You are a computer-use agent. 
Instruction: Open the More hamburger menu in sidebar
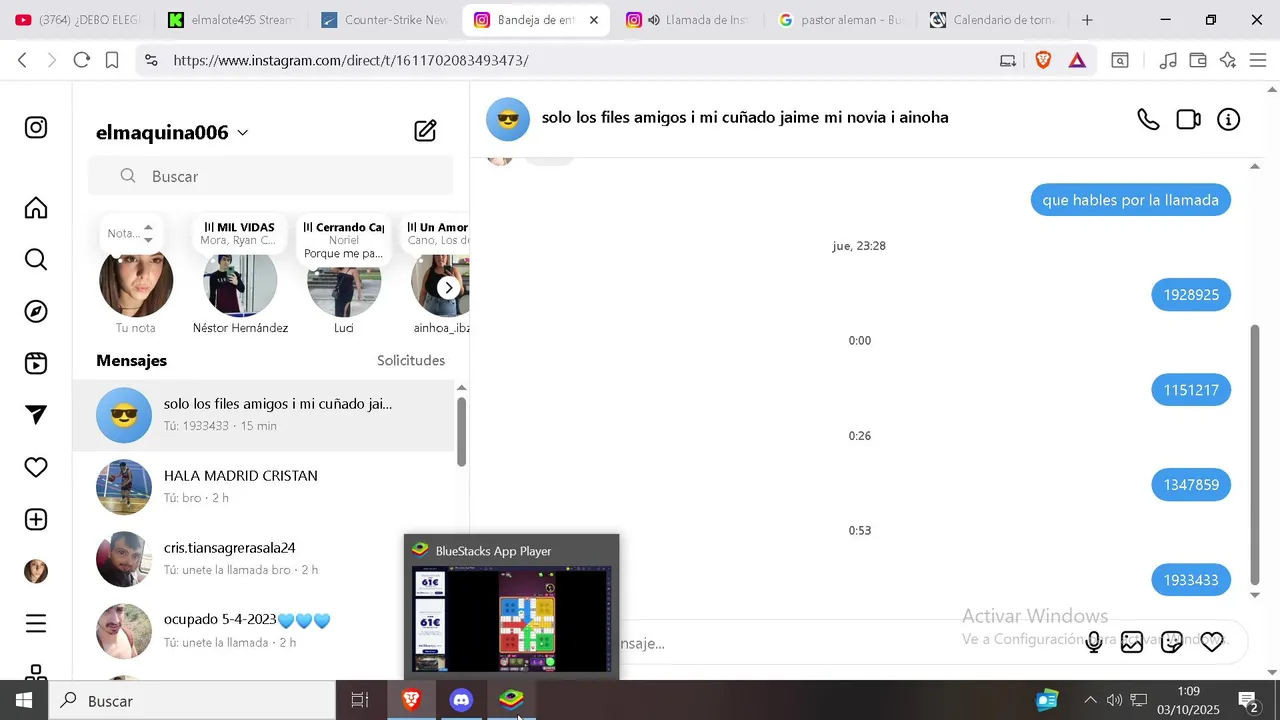click(x=36, y=624)
